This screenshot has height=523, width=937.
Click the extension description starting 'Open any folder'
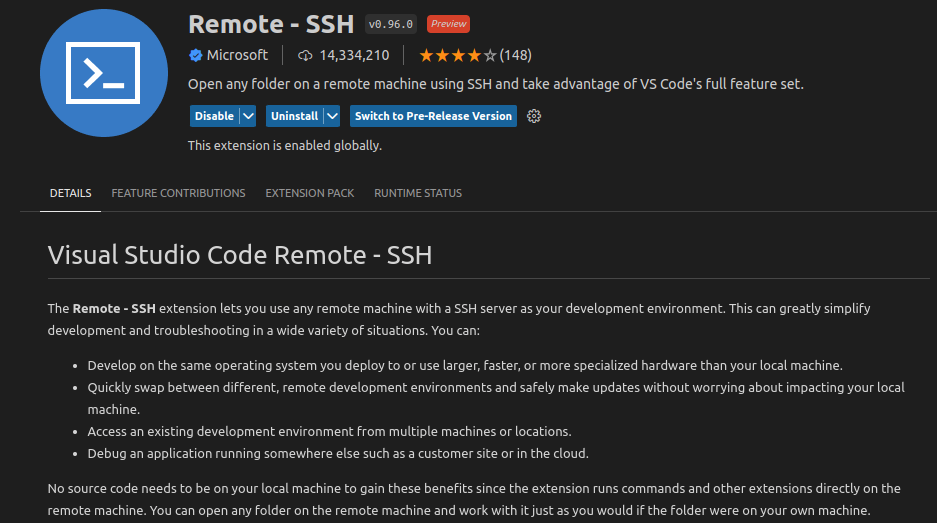click(x=496, y=84)
